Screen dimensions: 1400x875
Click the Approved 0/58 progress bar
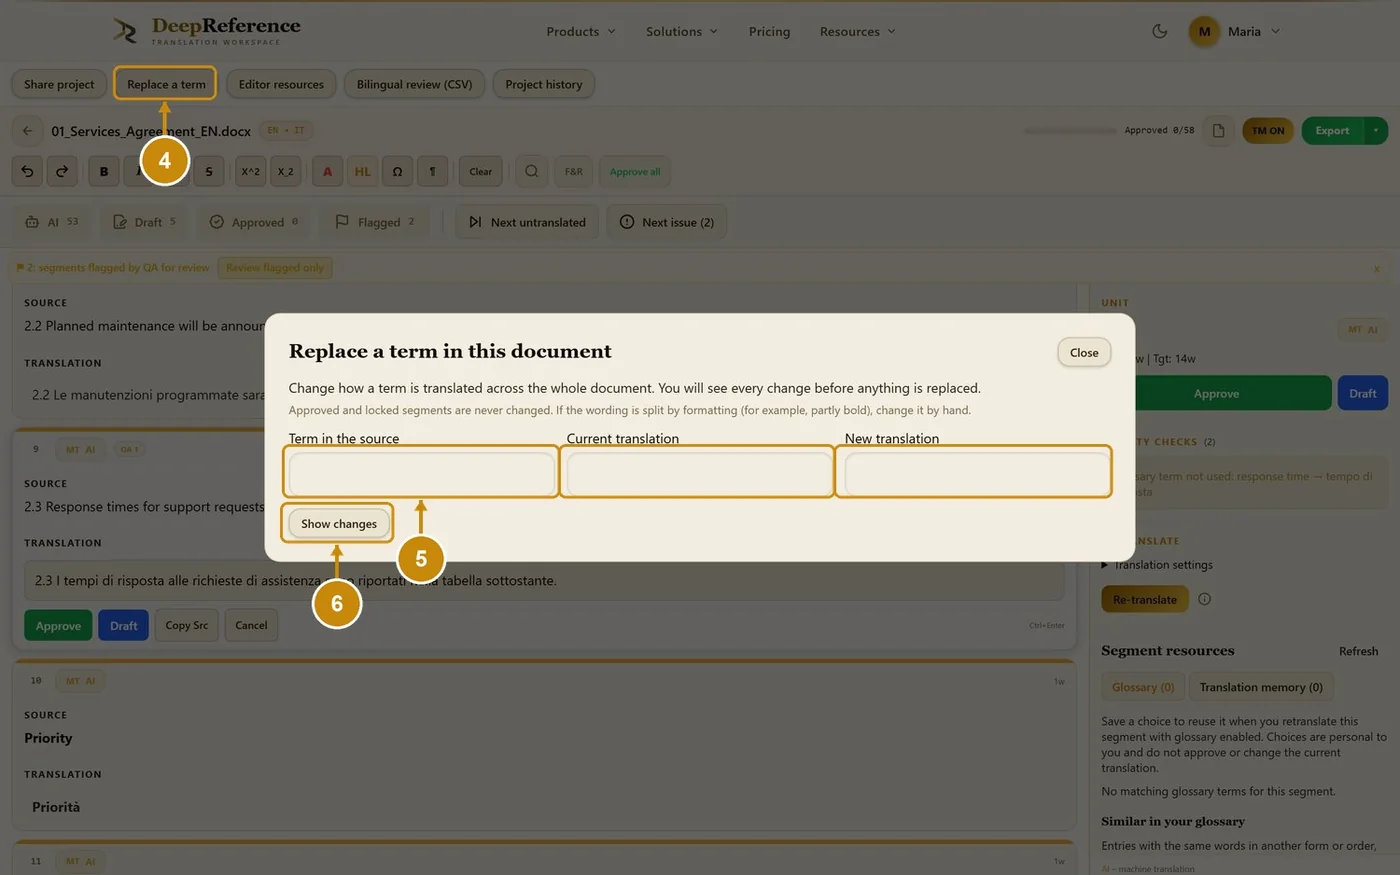tap(1070, 131)
